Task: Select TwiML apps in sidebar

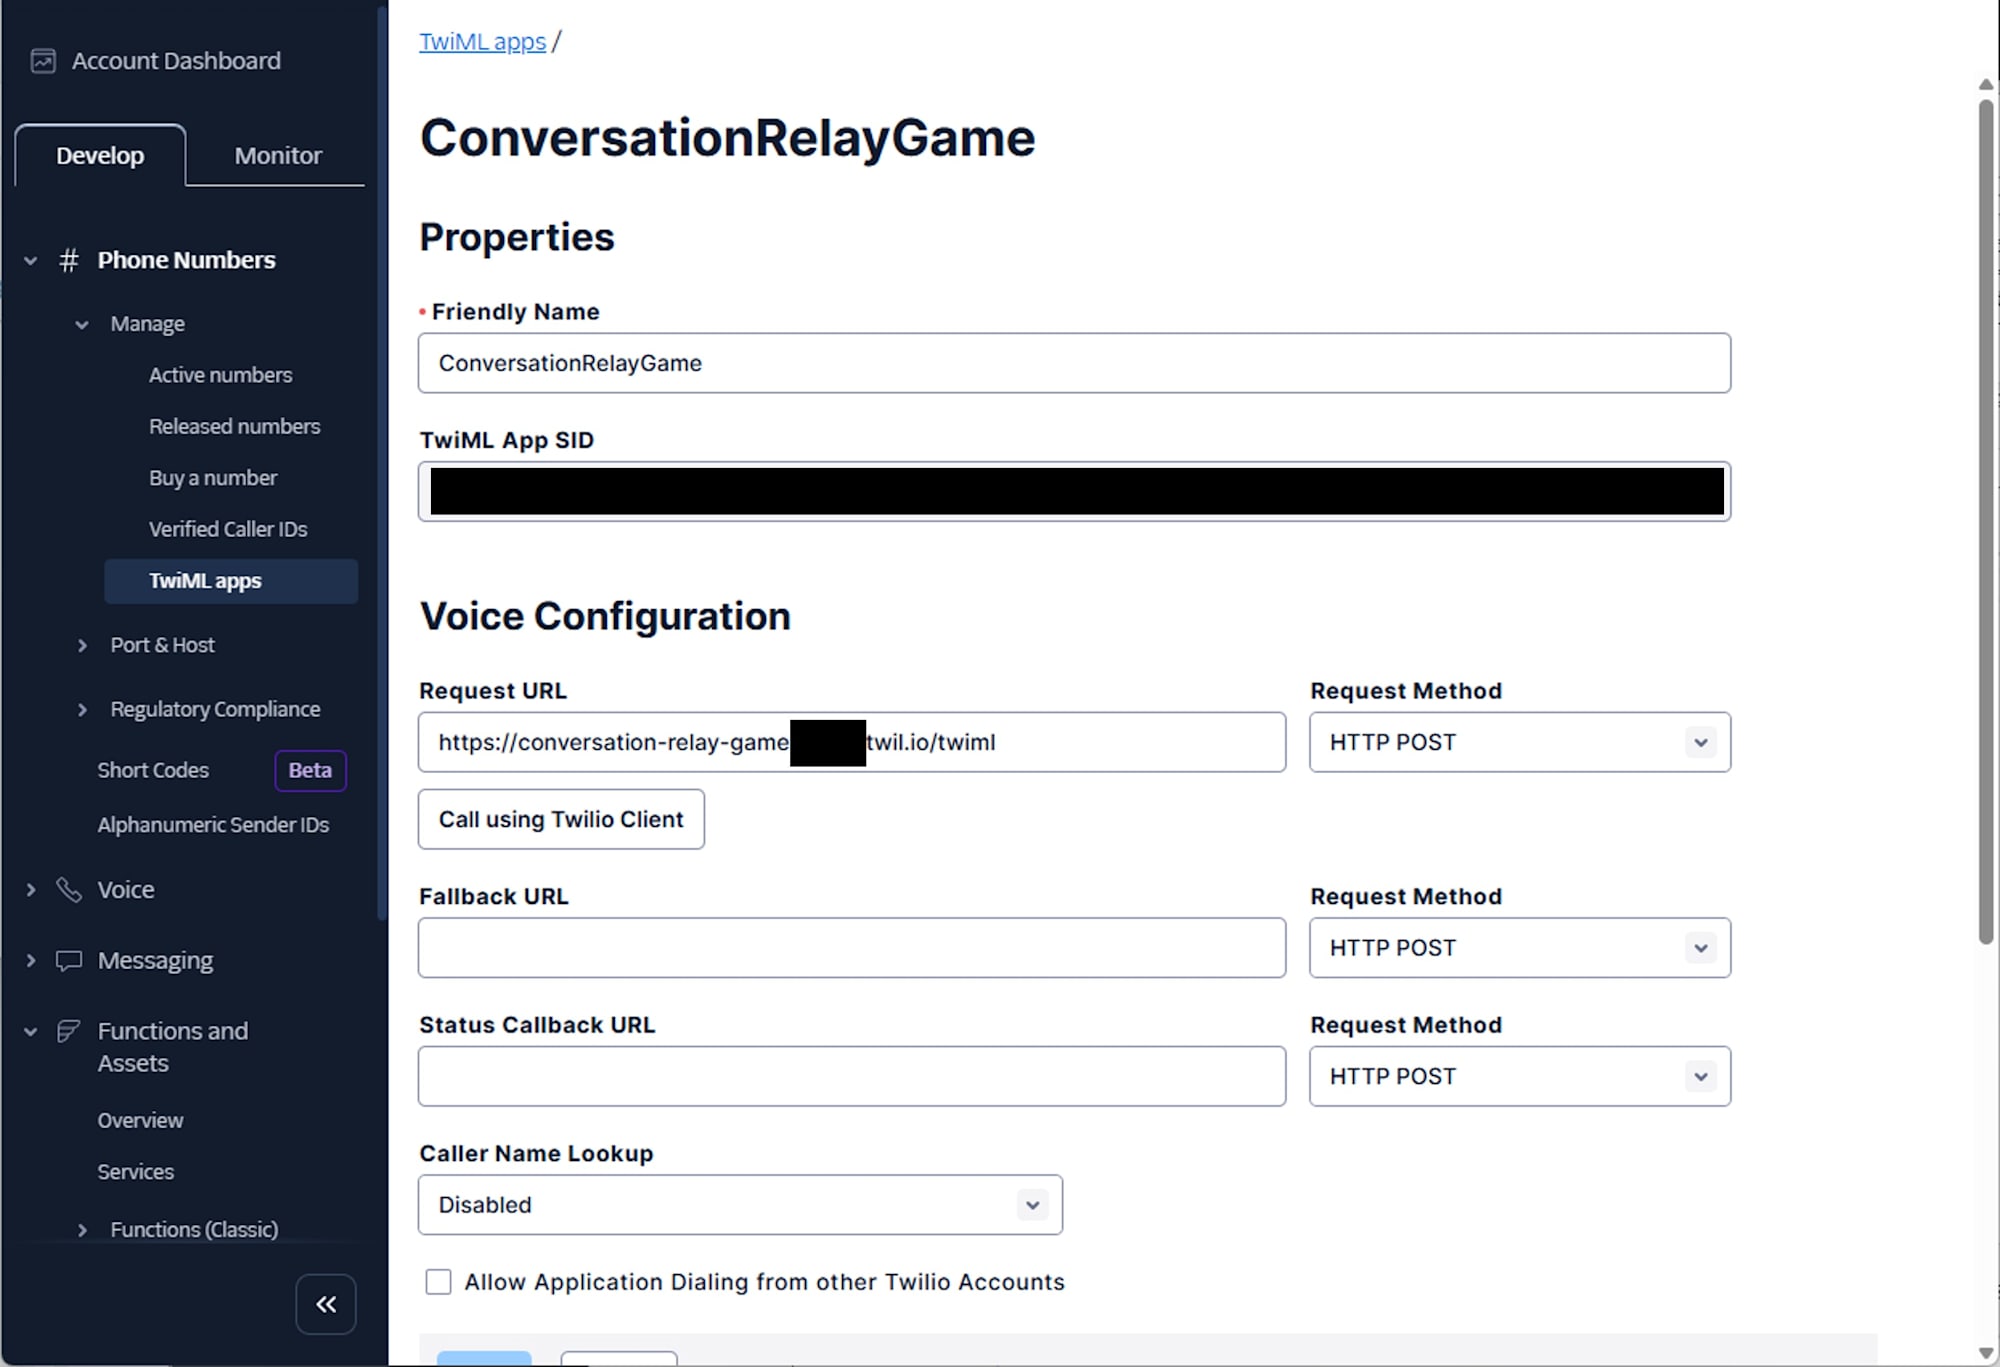Action: [231, 581]
